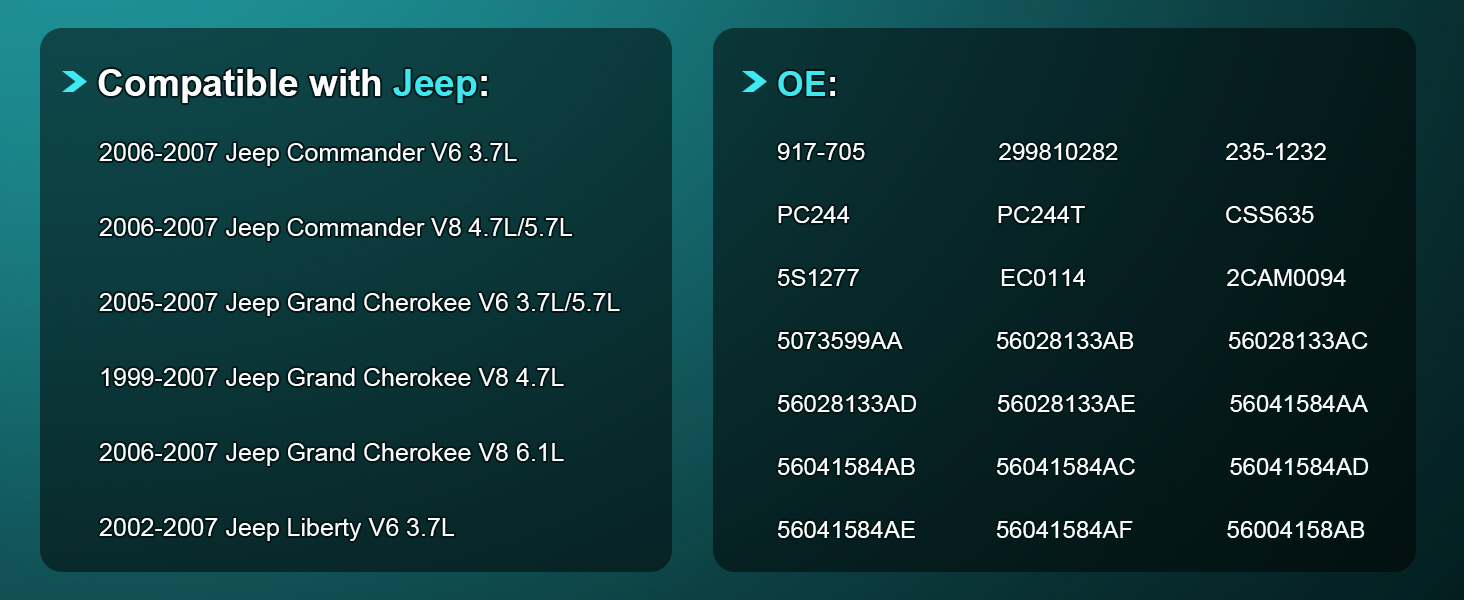The image size is (1464, 600).
Task: Select part number 299810282
Action: pyautogui.click(x=1058, y=152)
